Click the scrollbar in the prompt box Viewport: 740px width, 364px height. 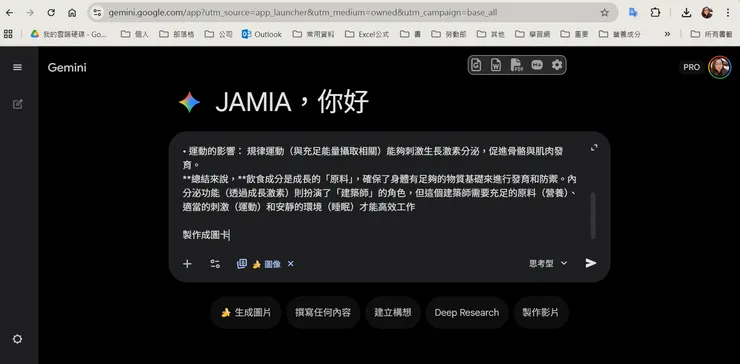[x=593, y=215]
